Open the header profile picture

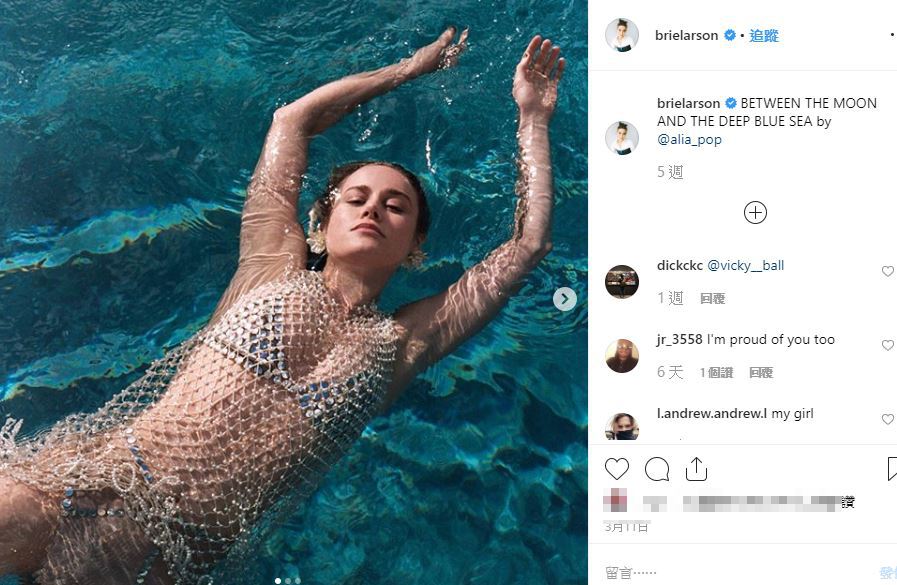[622, 35]
